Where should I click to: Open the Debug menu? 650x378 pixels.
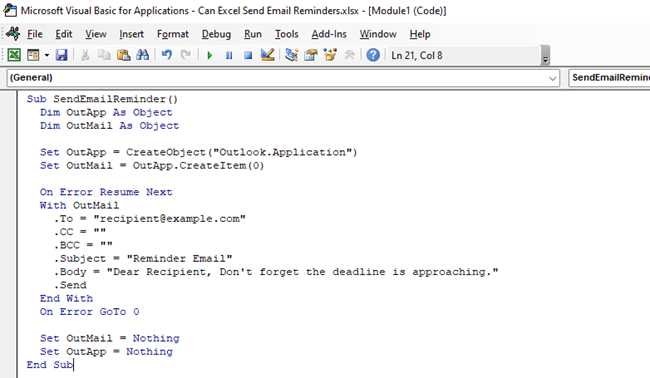click(x=216, y=34)
